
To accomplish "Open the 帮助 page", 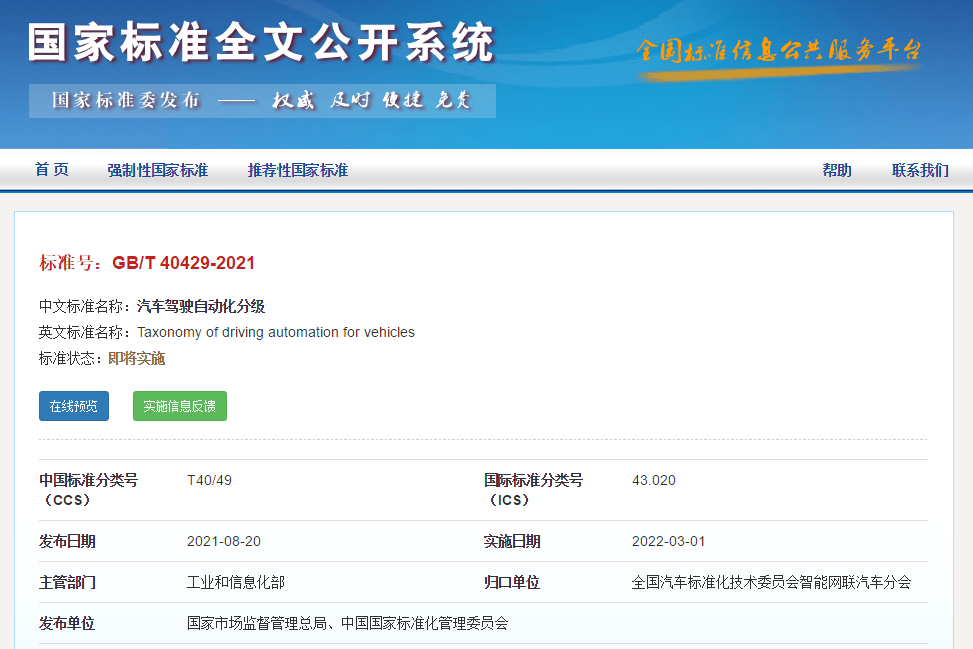I will coord(837,170).
